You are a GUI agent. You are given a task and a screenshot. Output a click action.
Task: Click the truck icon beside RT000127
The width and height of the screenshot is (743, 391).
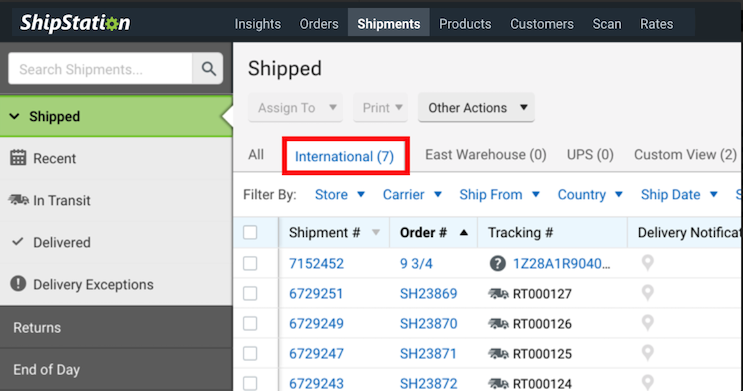click(498, 294)
